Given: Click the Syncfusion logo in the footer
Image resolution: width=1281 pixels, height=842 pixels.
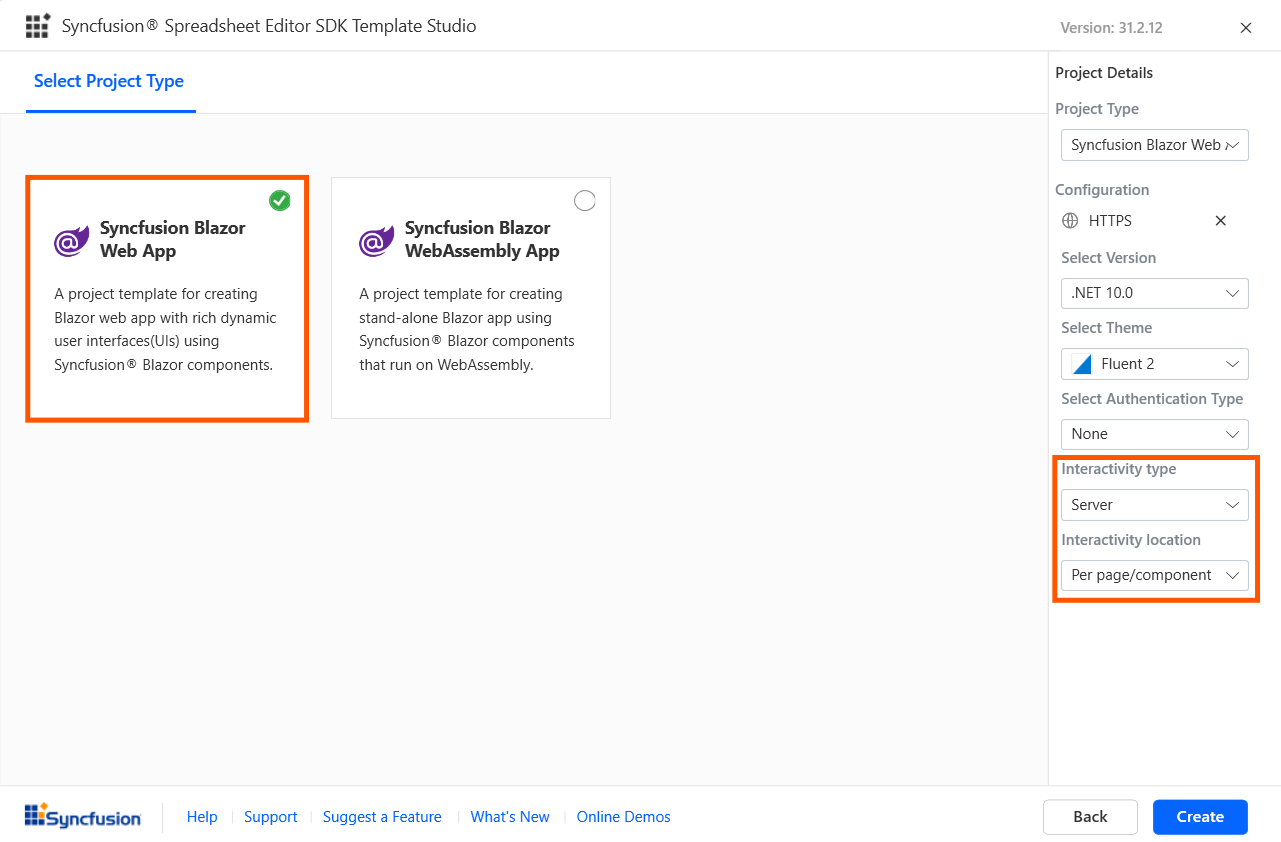Looking at the screenshot, I should point(82,816).
